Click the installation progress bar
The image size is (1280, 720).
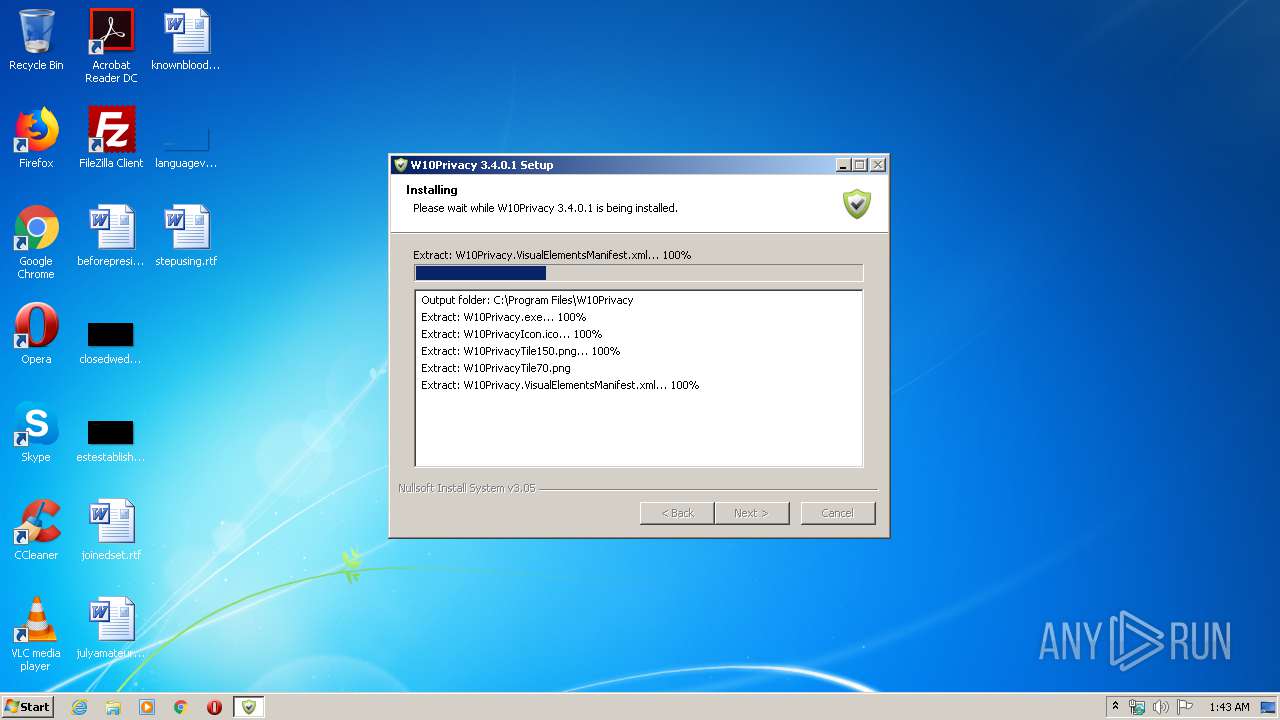point(638,273)
